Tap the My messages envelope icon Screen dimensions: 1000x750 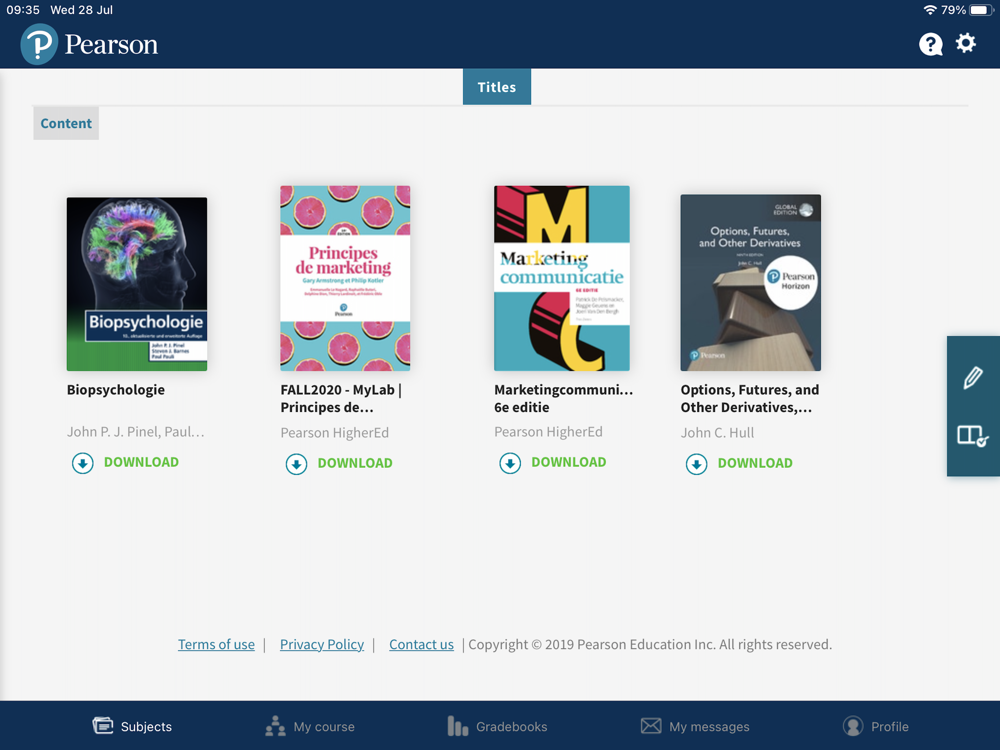click(651, 726)
